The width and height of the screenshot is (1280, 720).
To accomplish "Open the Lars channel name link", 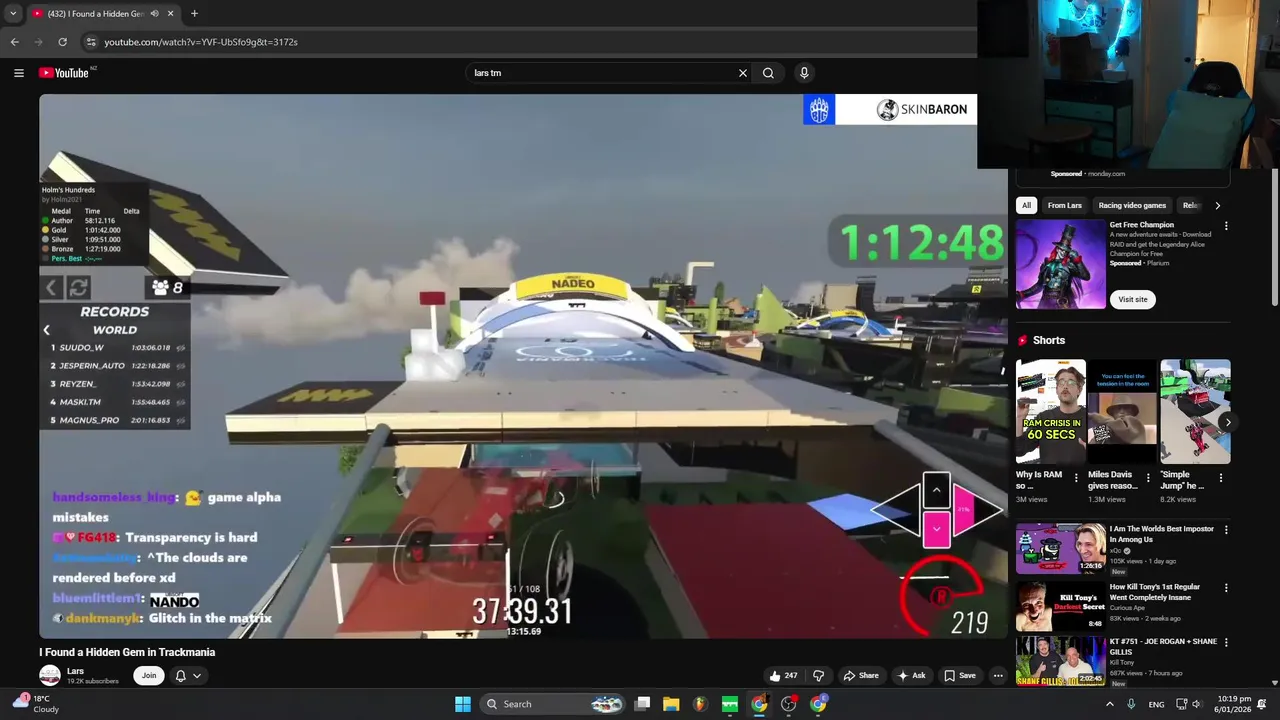I will (x=75, y=671).
